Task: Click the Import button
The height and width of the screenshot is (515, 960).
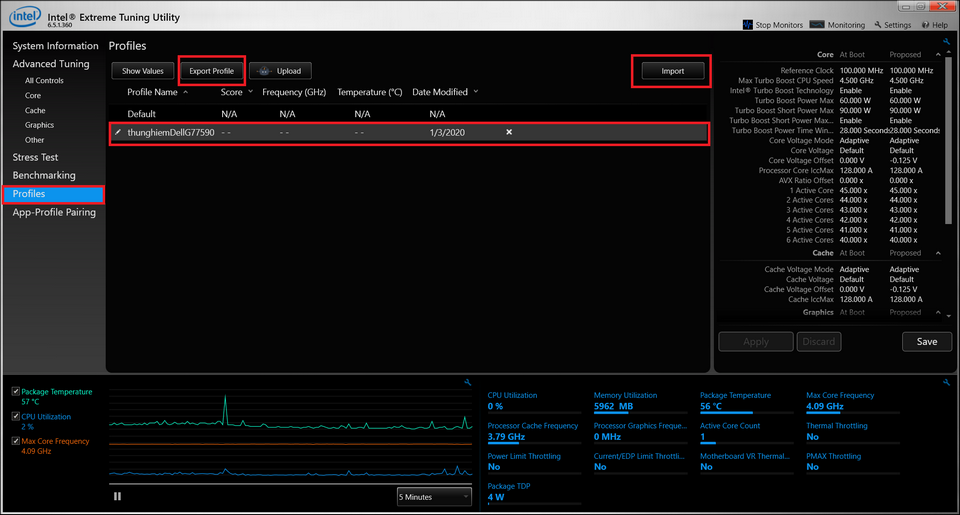Action: 672,71
